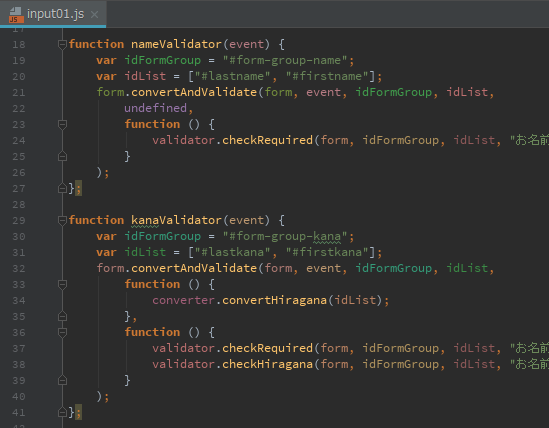This screenshot has width=549, height=428.
Task: Click the "#lastkana" string on line 31
Action: 232,253
